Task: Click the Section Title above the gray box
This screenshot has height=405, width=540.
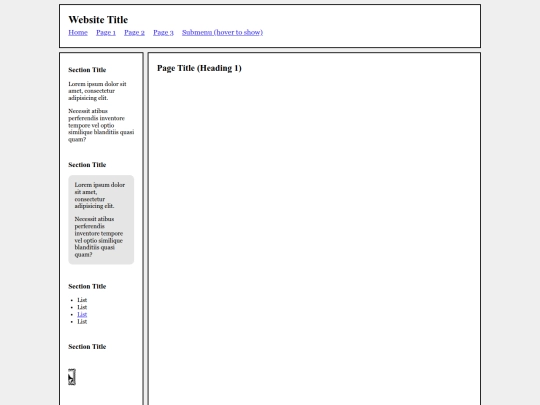Action: click(x=87, y=165)
